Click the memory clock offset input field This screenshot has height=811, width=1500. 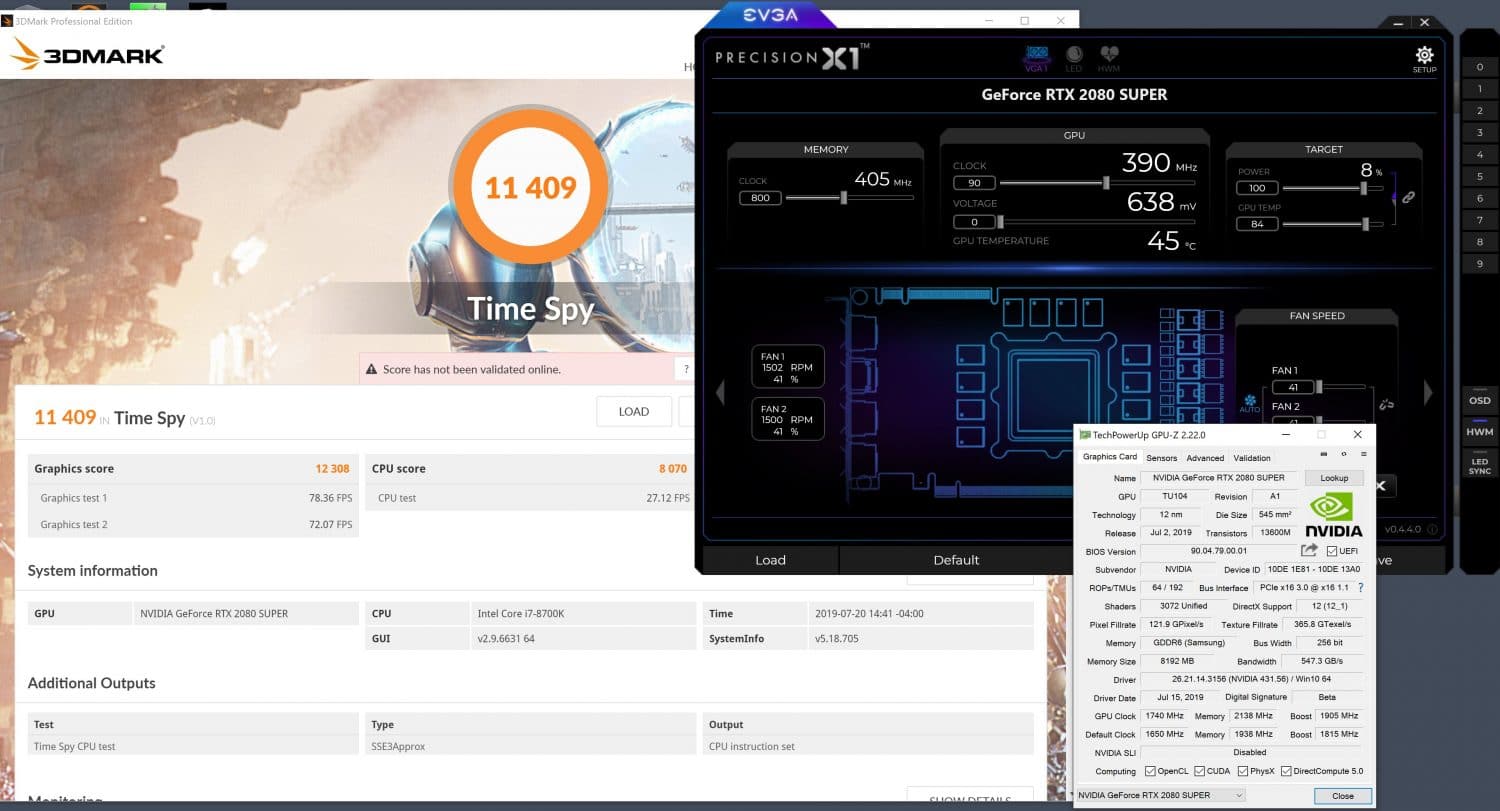click(x=760, y=198)
